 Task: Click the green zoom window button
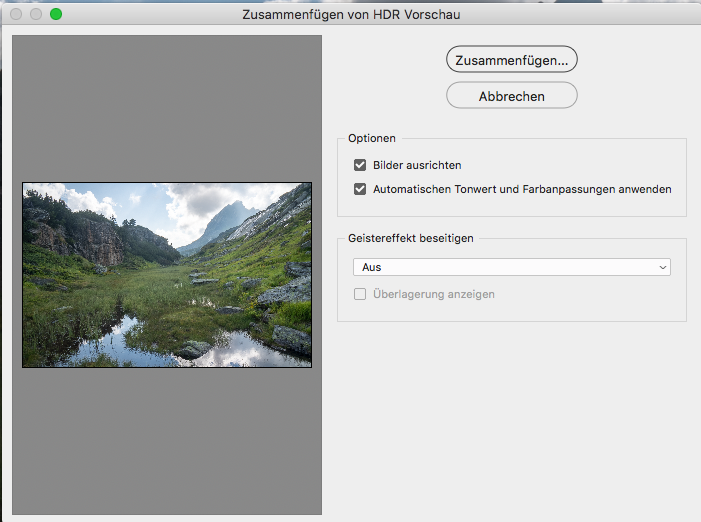click(x=56, y=14)
